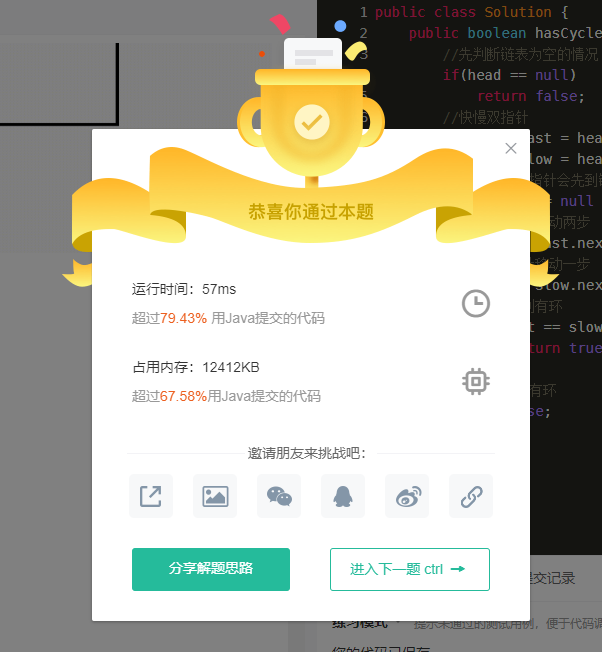Go to next problem 进入下一题
Viewport: 602px width, 652px height.
point(410,569)
